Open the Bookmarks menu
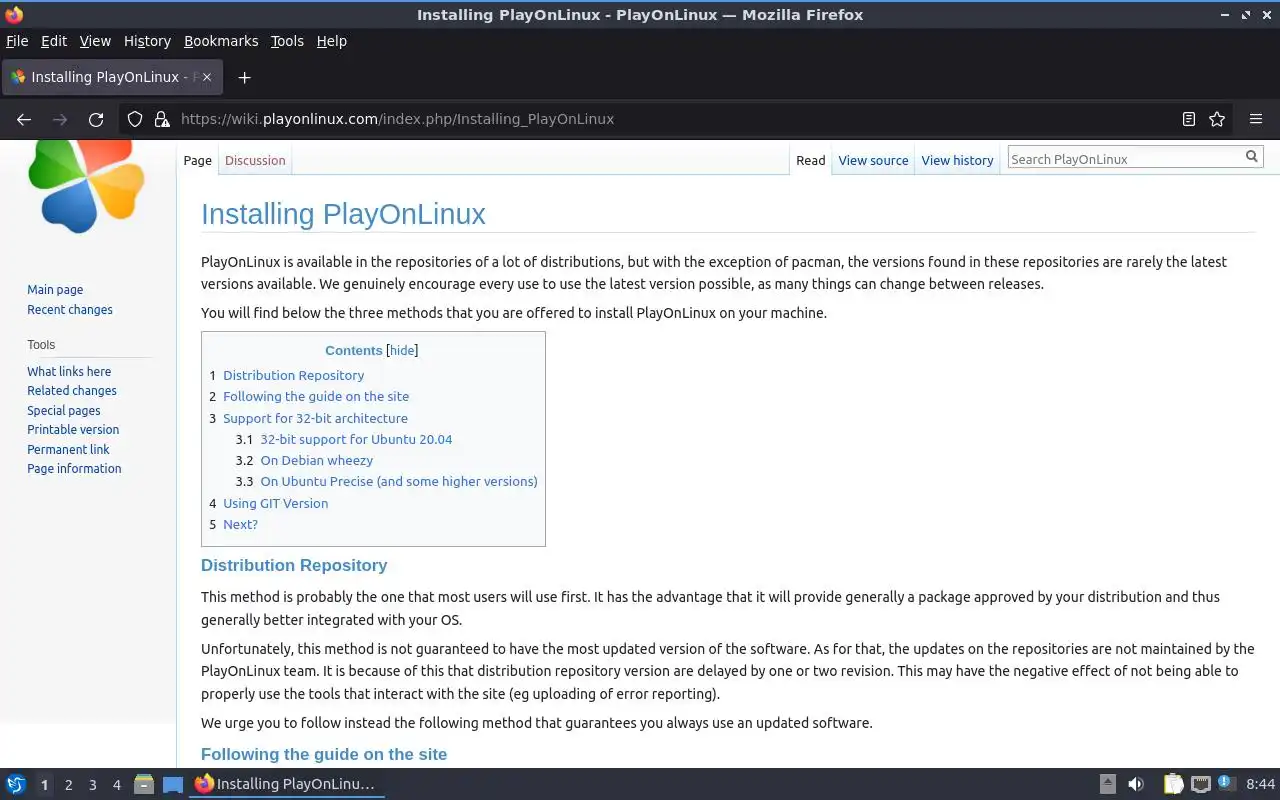Viewport: 1280px width, 800px height. pyautogui.click(x=221, y=41)
